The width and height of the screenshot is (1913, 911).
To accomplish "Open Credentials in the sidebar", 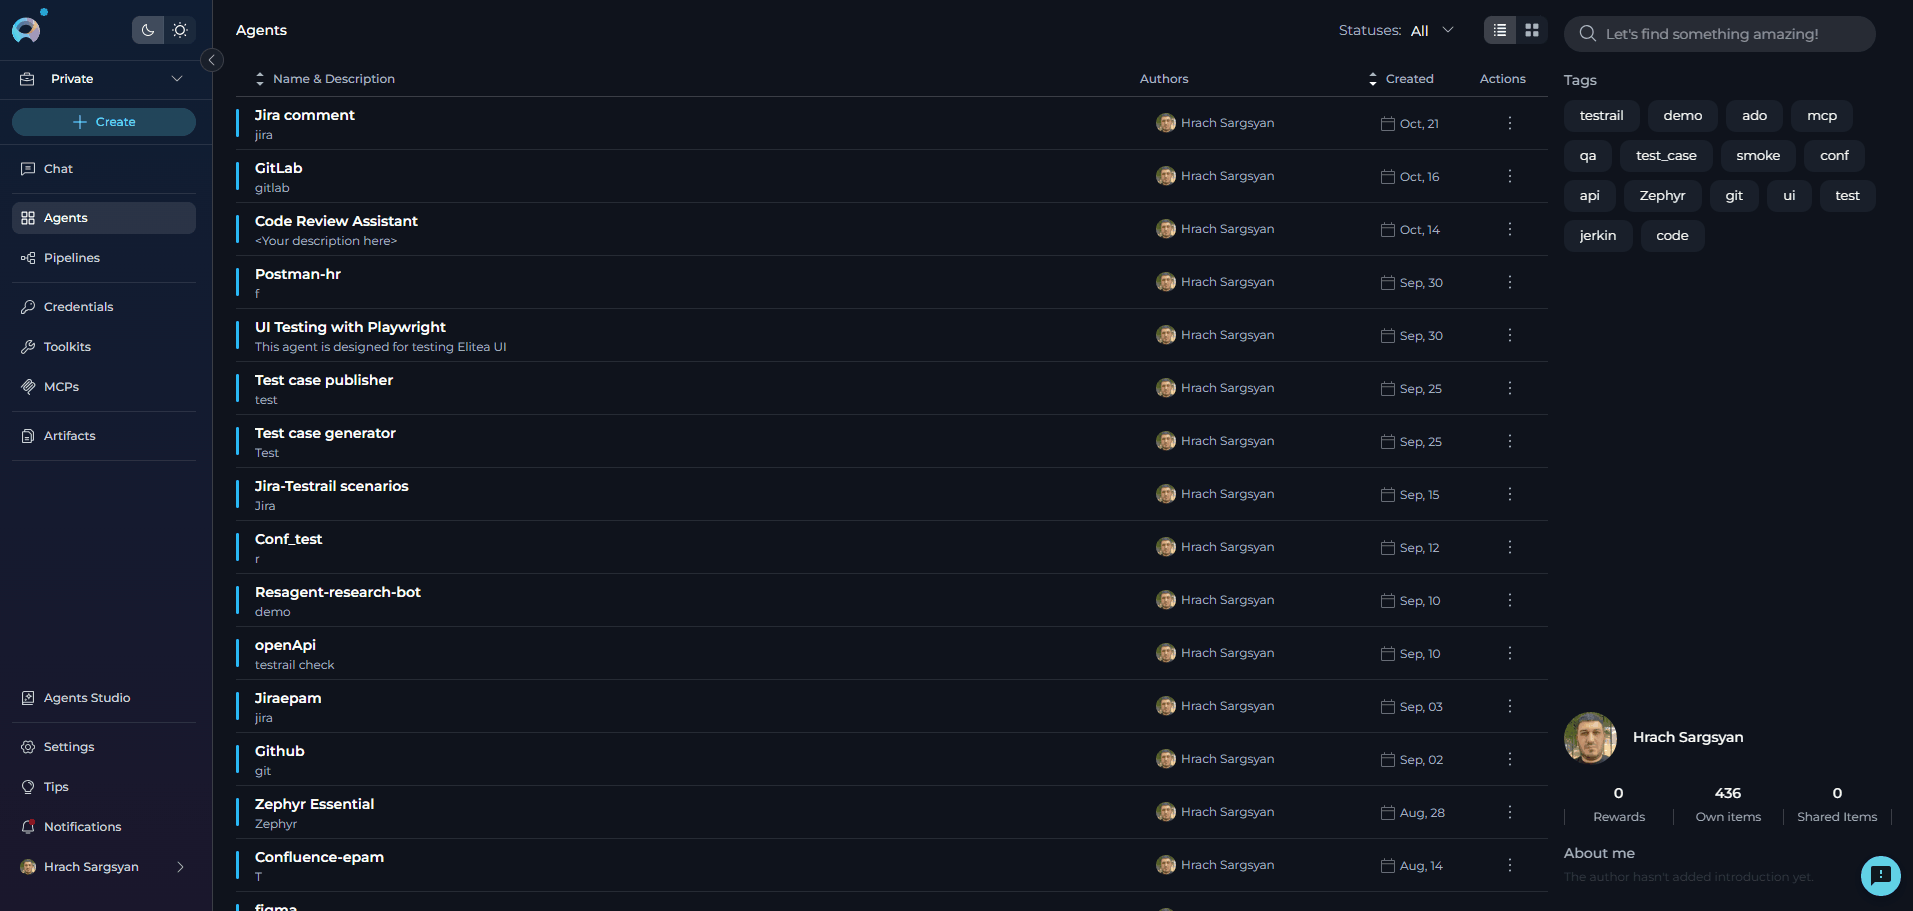I will click(104, 307).
